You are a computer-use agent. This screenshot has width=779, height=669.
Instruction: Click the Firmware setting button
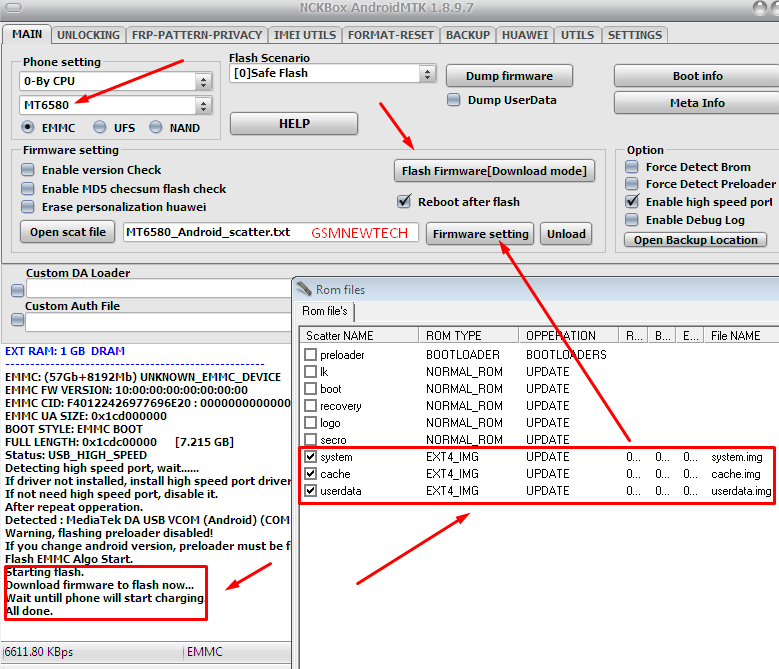point(480,233)
